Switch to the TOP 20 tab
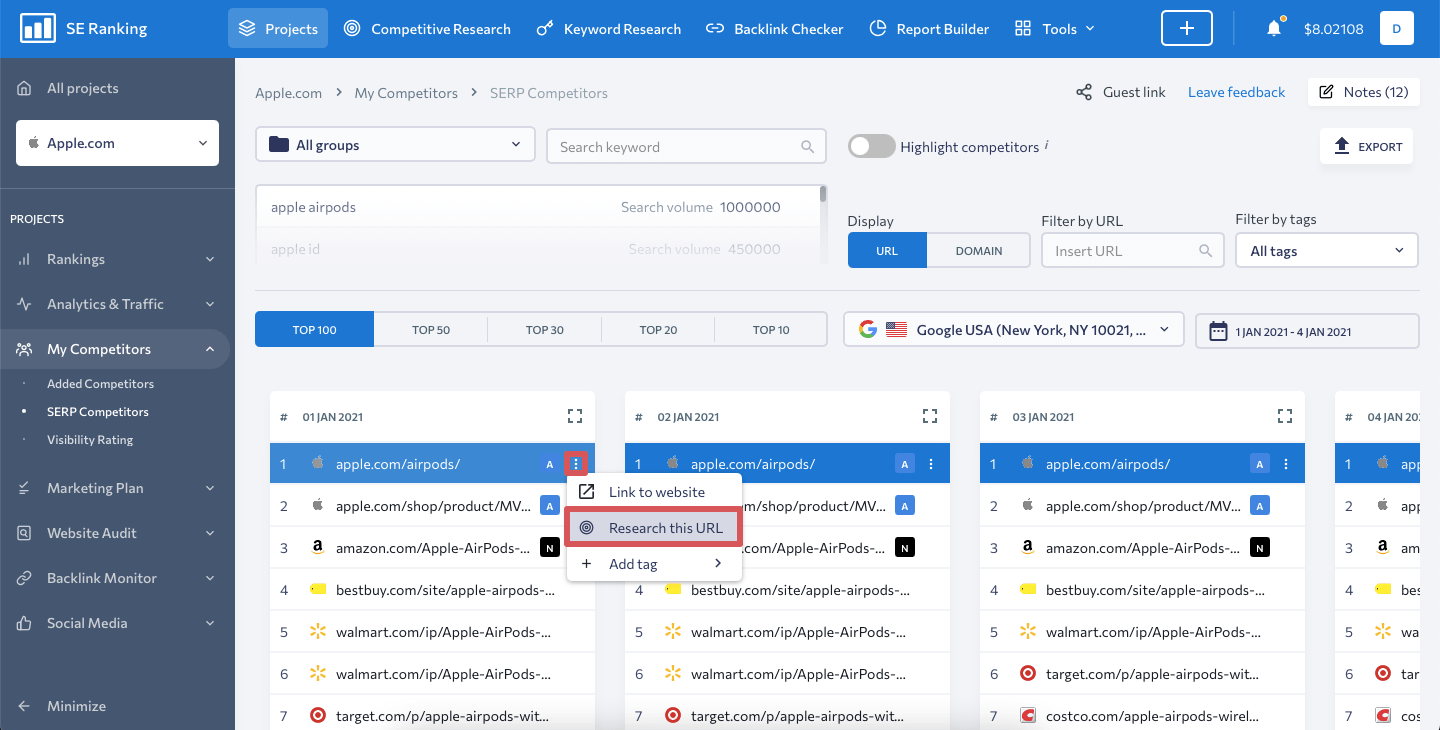Screen dimensions: 1440x730 click(658, 329)
